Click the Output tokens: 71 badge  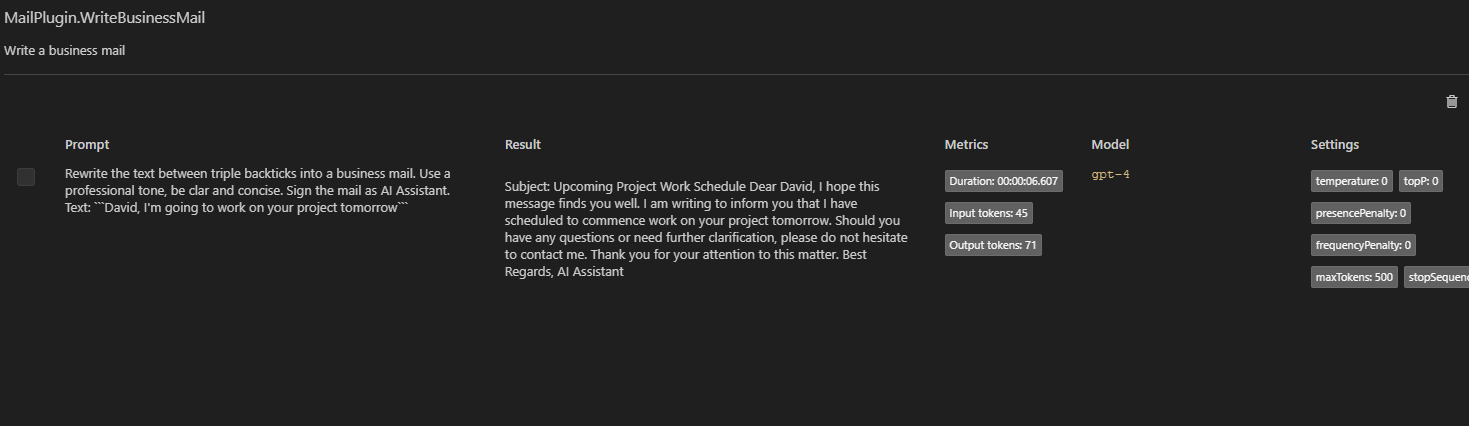click(993, 245)
